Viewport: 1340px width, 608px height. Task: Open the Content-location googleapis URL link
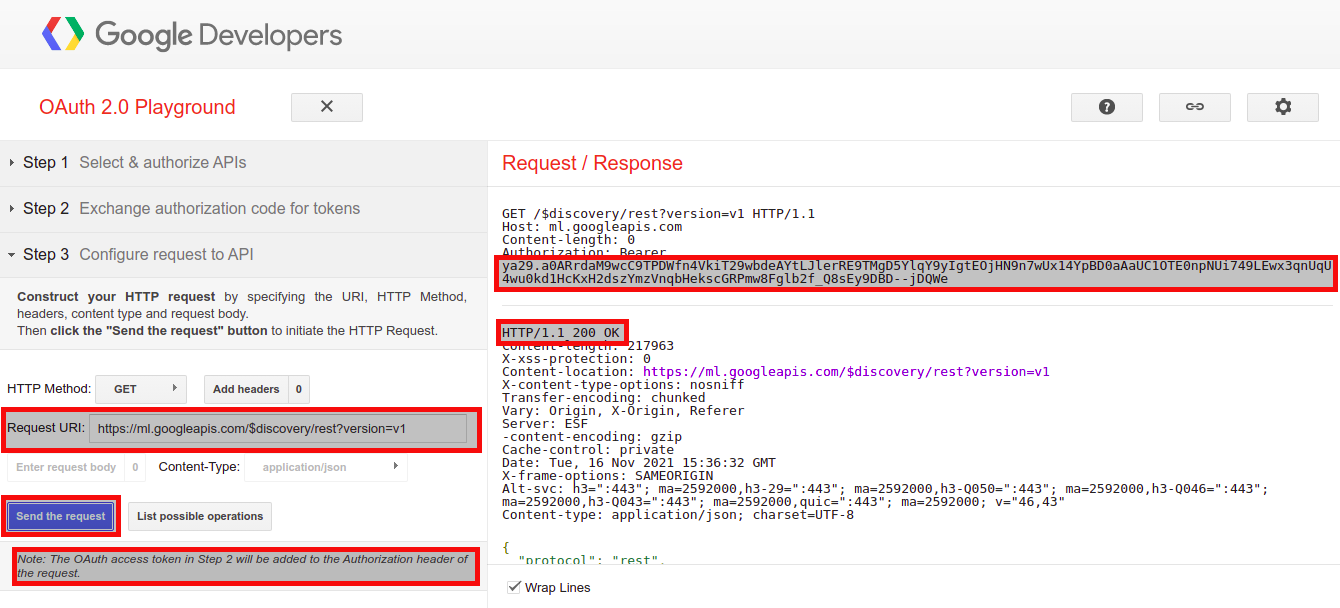846,372
